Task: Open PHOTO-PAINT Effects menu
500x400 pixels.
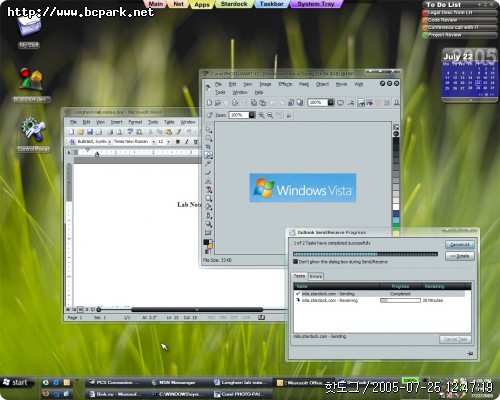Action: [x=285, y=84]
